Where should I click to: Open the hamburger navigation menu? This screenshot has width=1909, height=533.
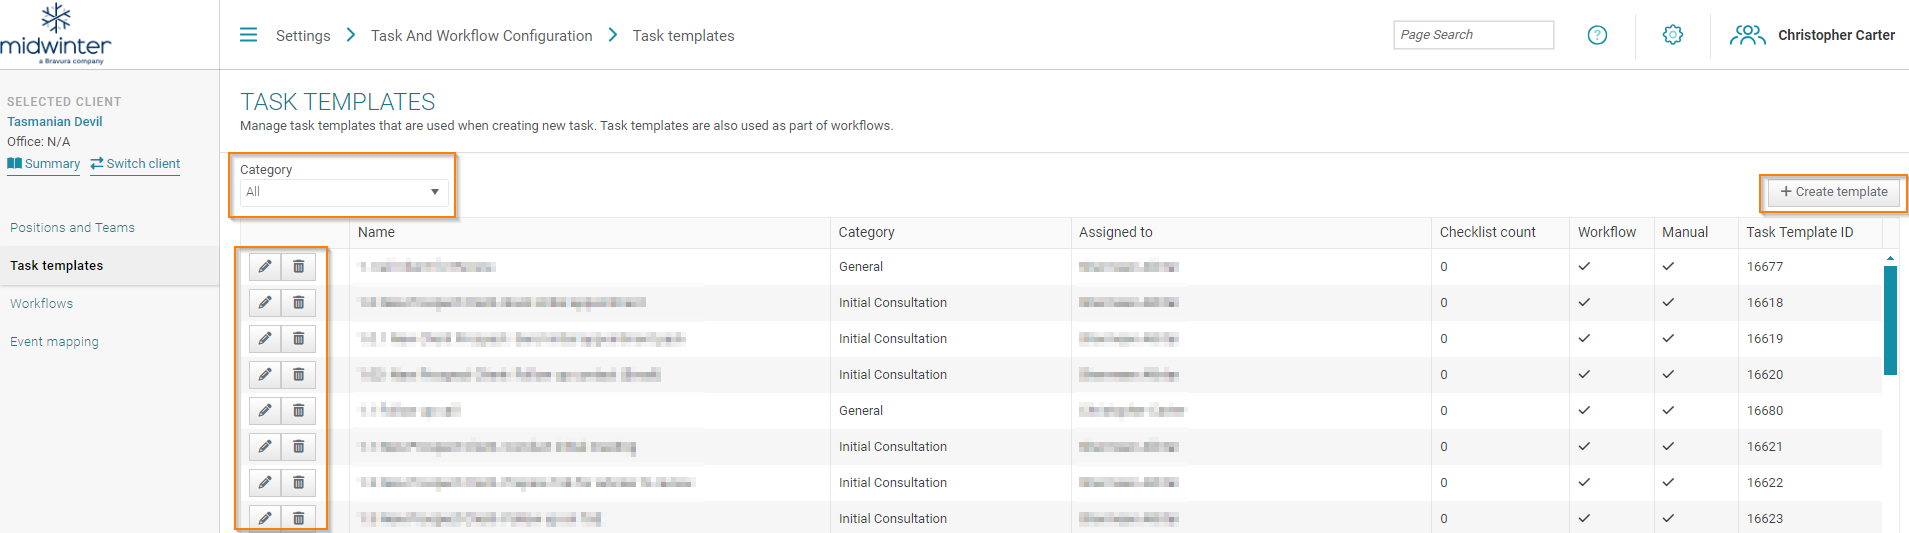click(248, 35)
